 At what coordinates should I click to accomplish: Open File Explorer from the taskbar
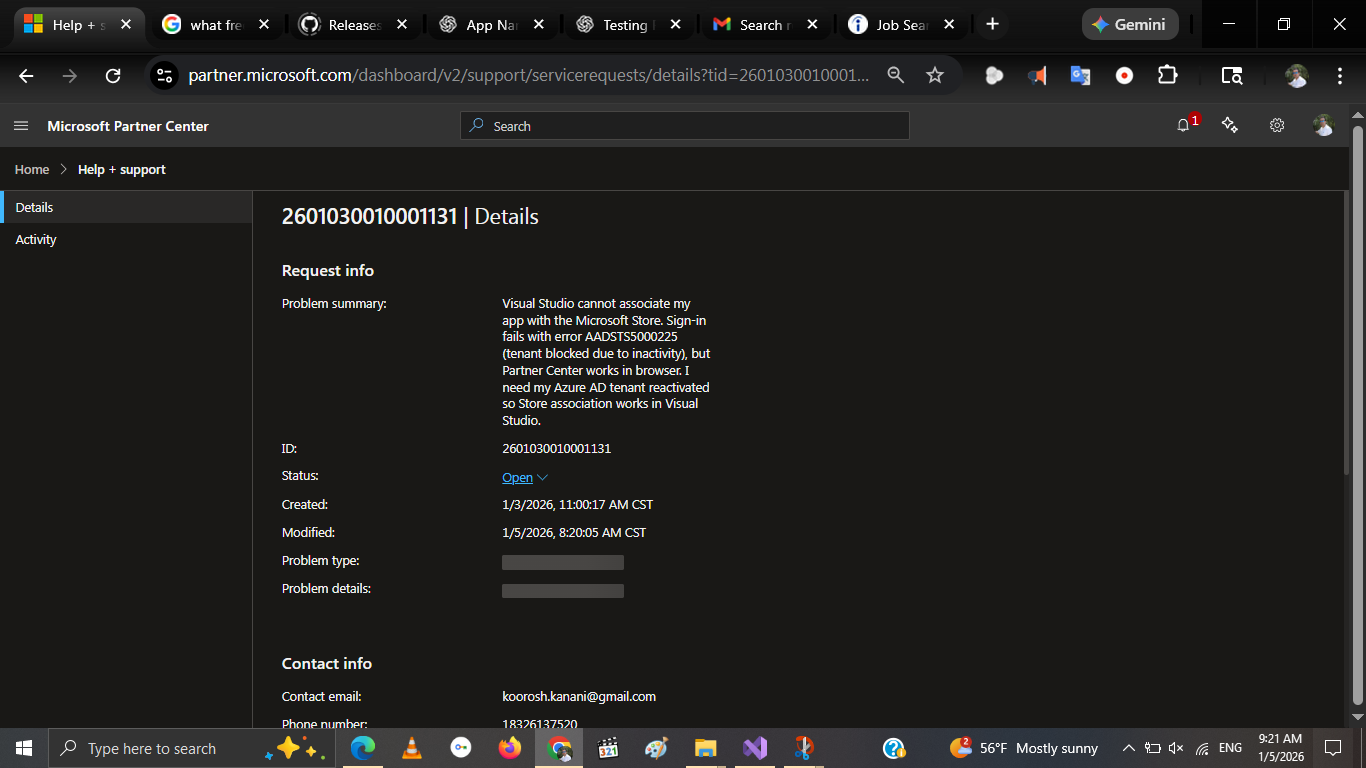[x=706, y=748]
